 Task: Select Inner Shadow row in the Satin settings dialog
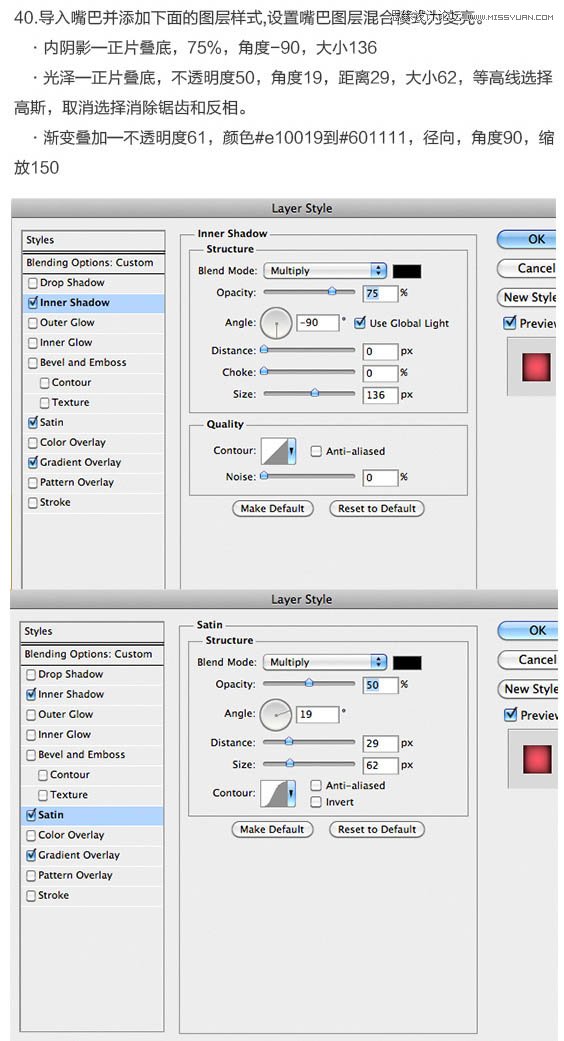[92, 694]
